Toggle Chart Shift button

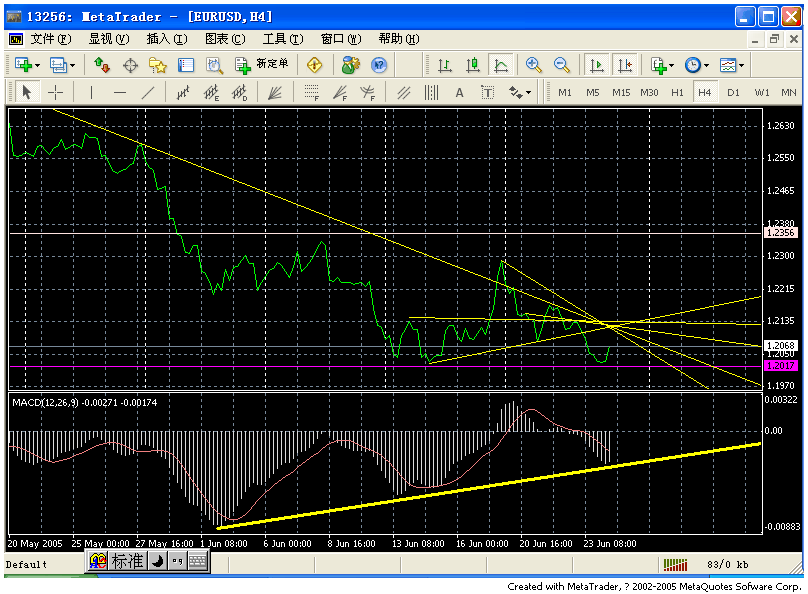tap(625, 65)
